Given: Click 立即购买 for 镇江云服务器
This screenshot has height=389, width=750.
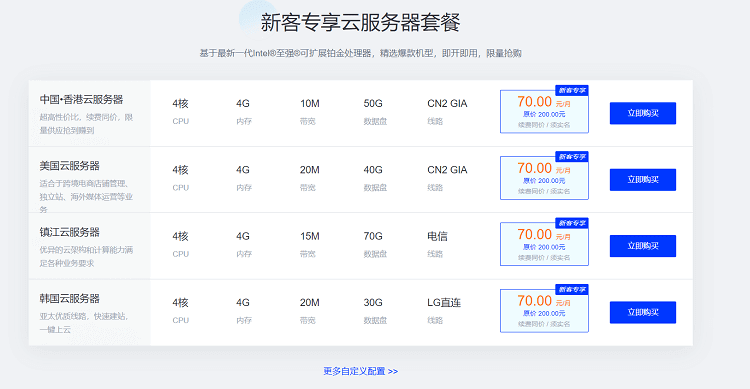Looking at the screenshot, I should point(642,246).
